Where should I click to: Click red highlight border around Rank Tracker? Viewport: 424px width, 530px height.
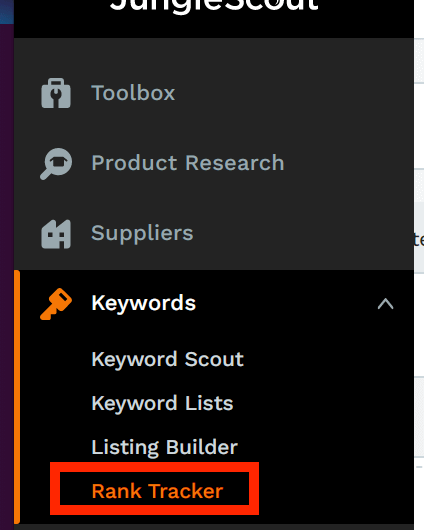coord(155,467)
